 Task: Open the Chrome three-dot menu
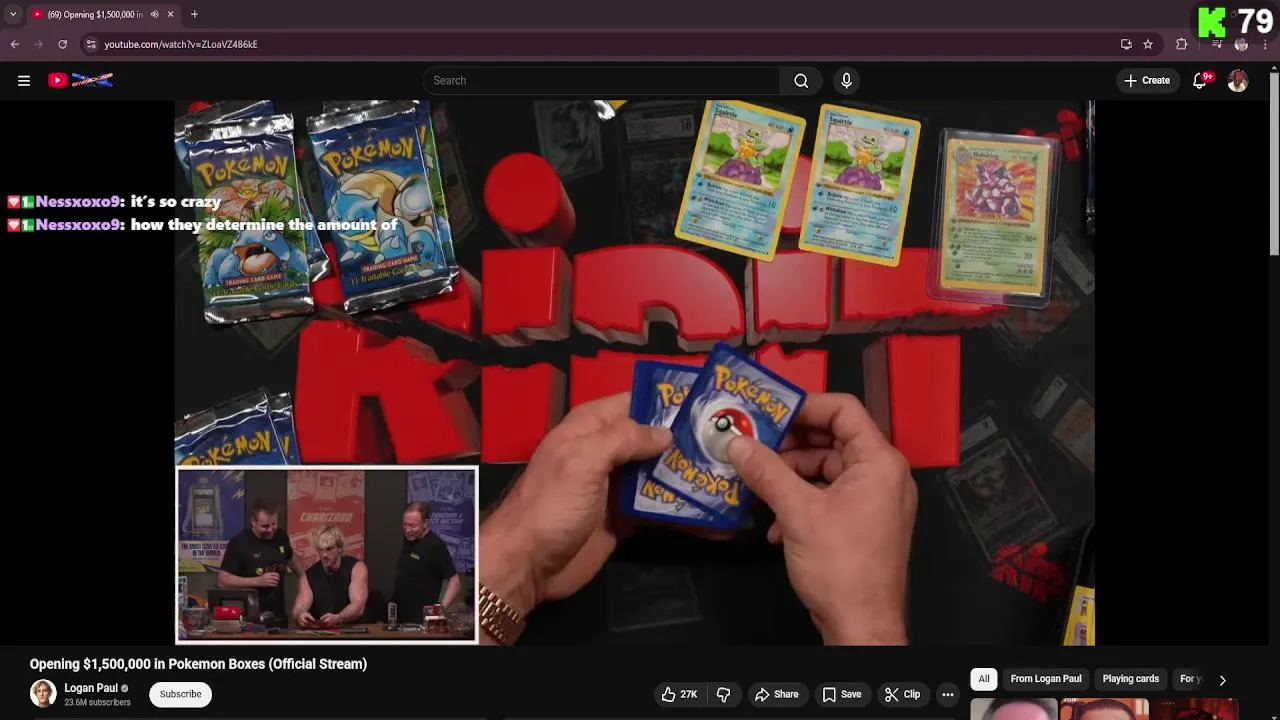1265,44
